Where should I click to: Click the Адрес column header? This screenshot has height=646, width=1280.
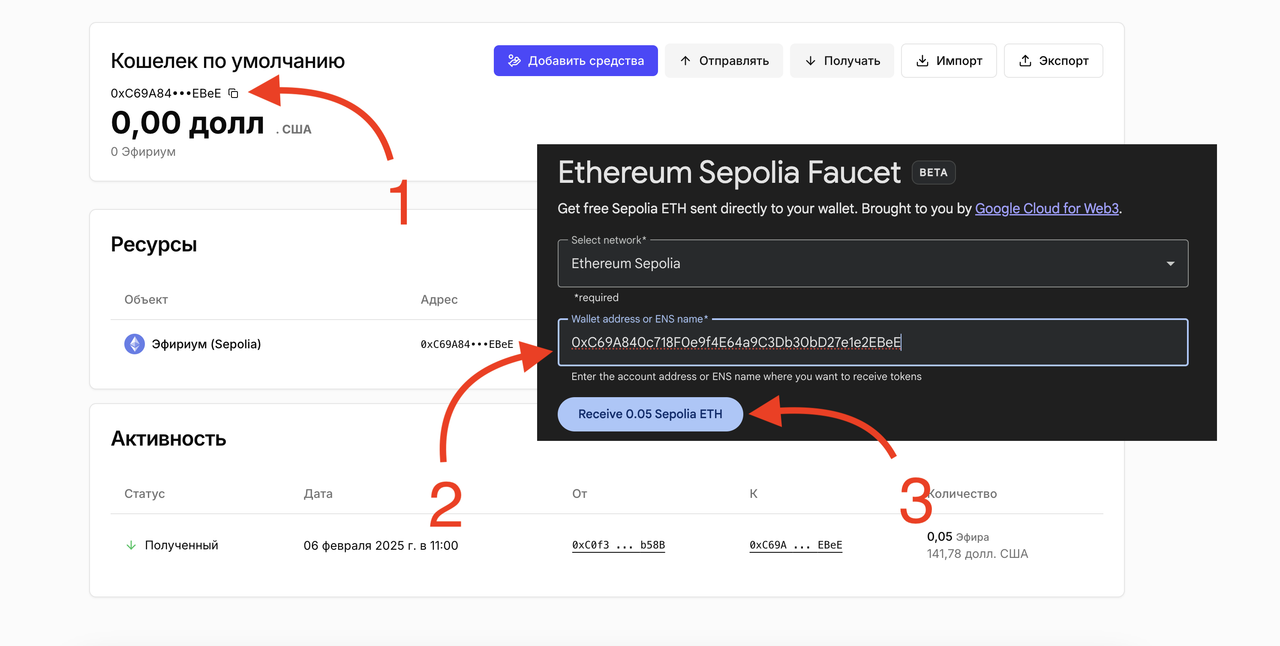tap(439, 300)
